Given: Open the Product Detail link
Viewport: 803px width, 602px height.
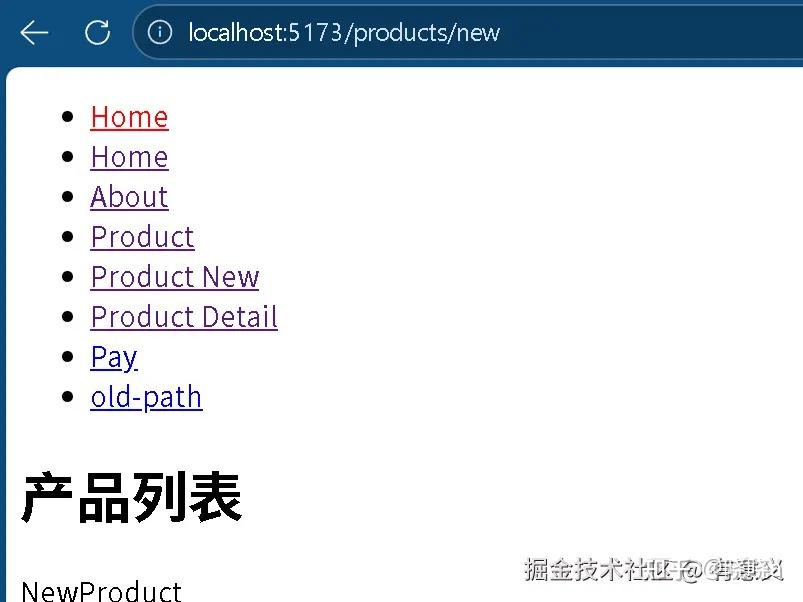Looking at the screenshot, I should point(184,317).
